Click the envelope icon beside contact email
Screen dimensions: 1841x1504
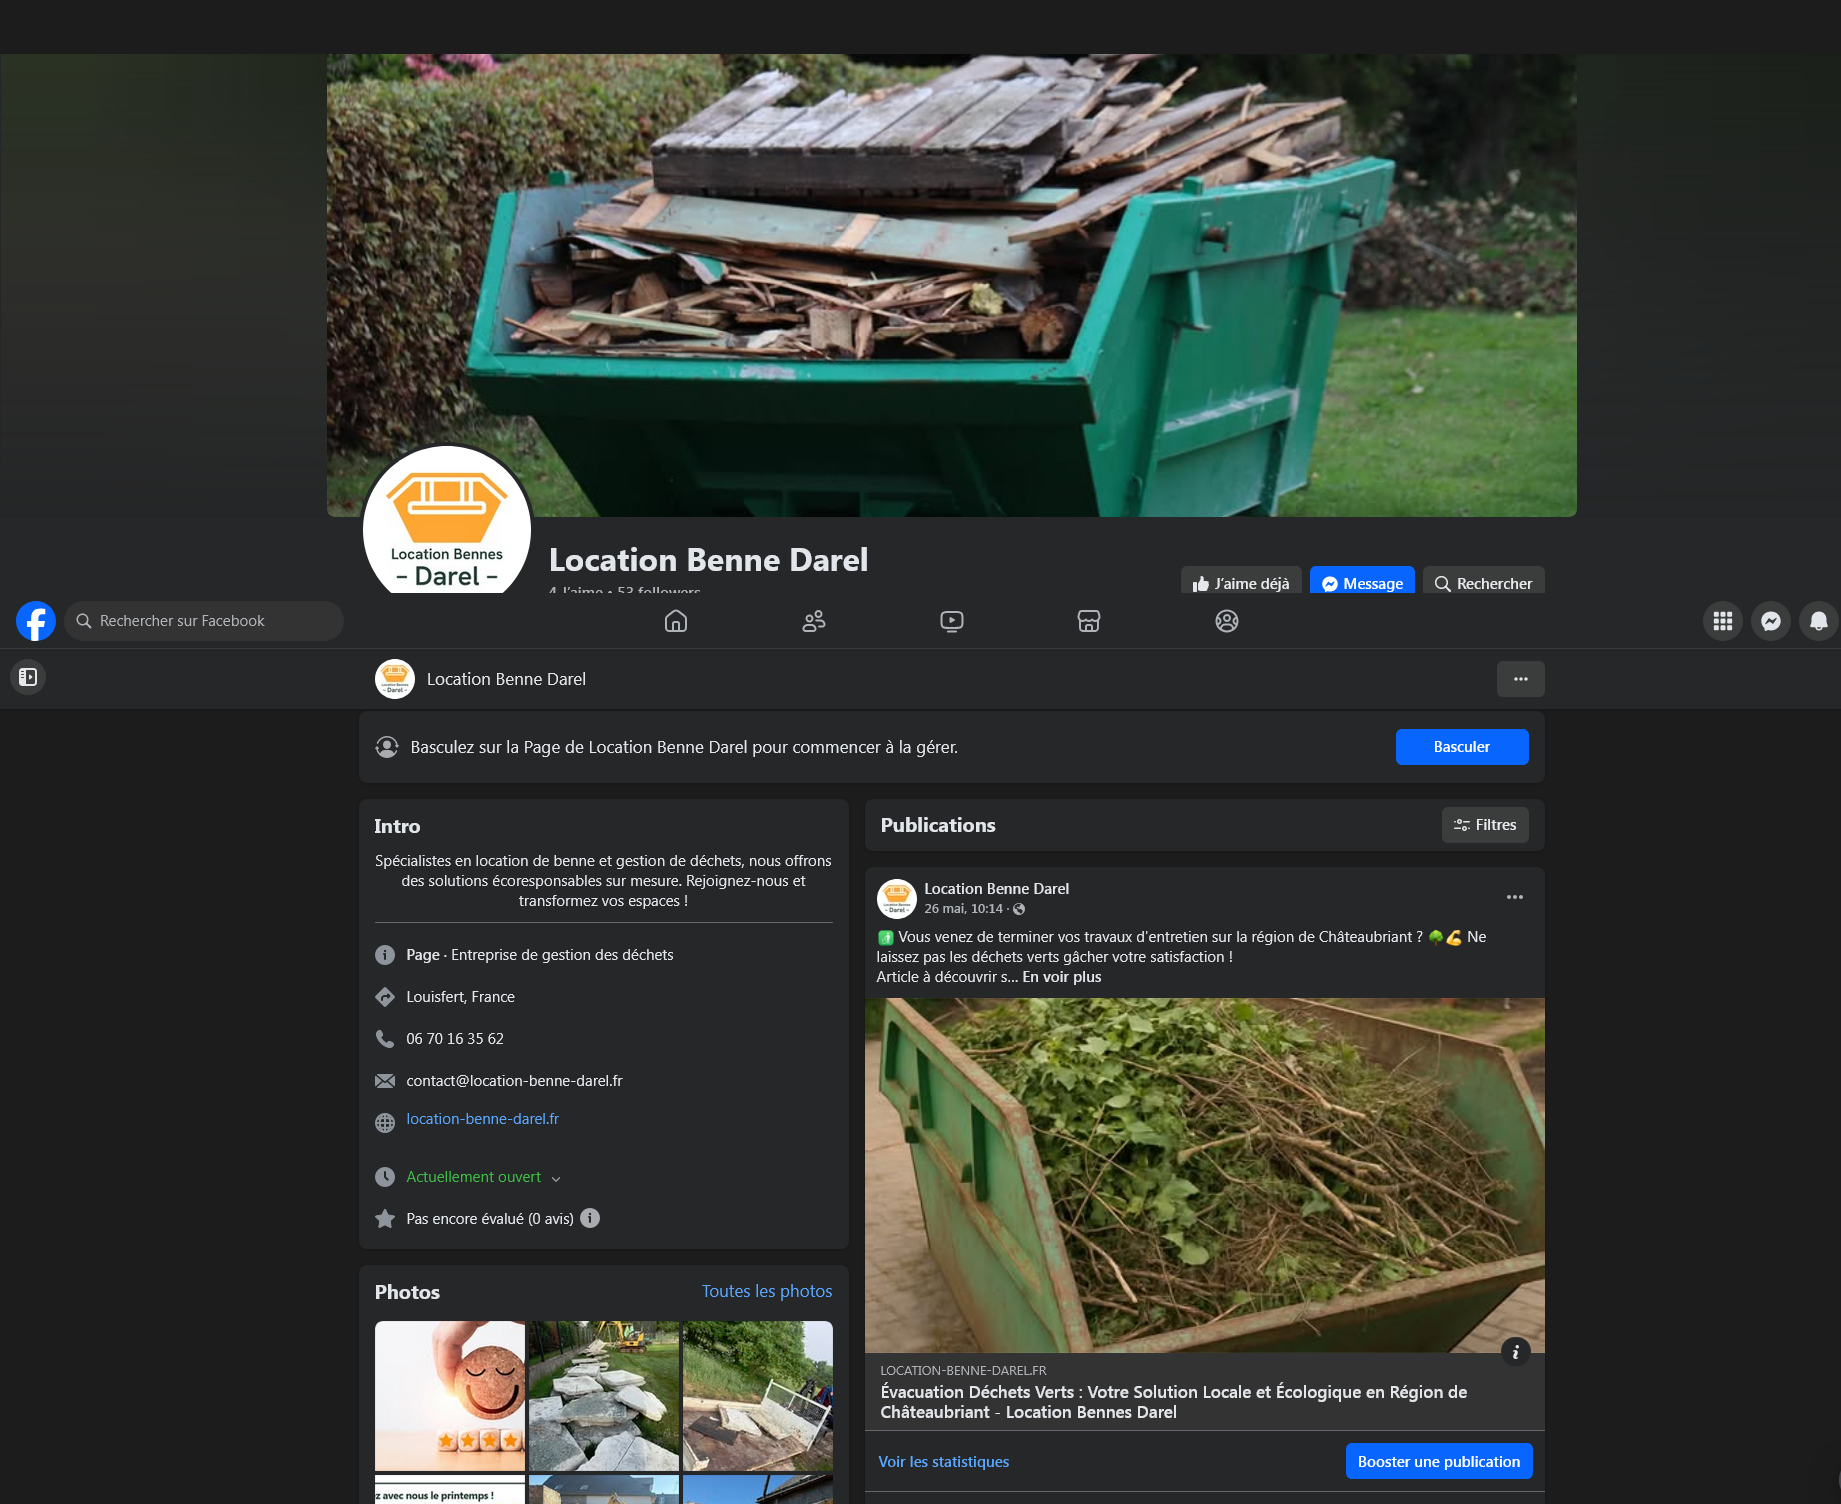(385, 1081)
